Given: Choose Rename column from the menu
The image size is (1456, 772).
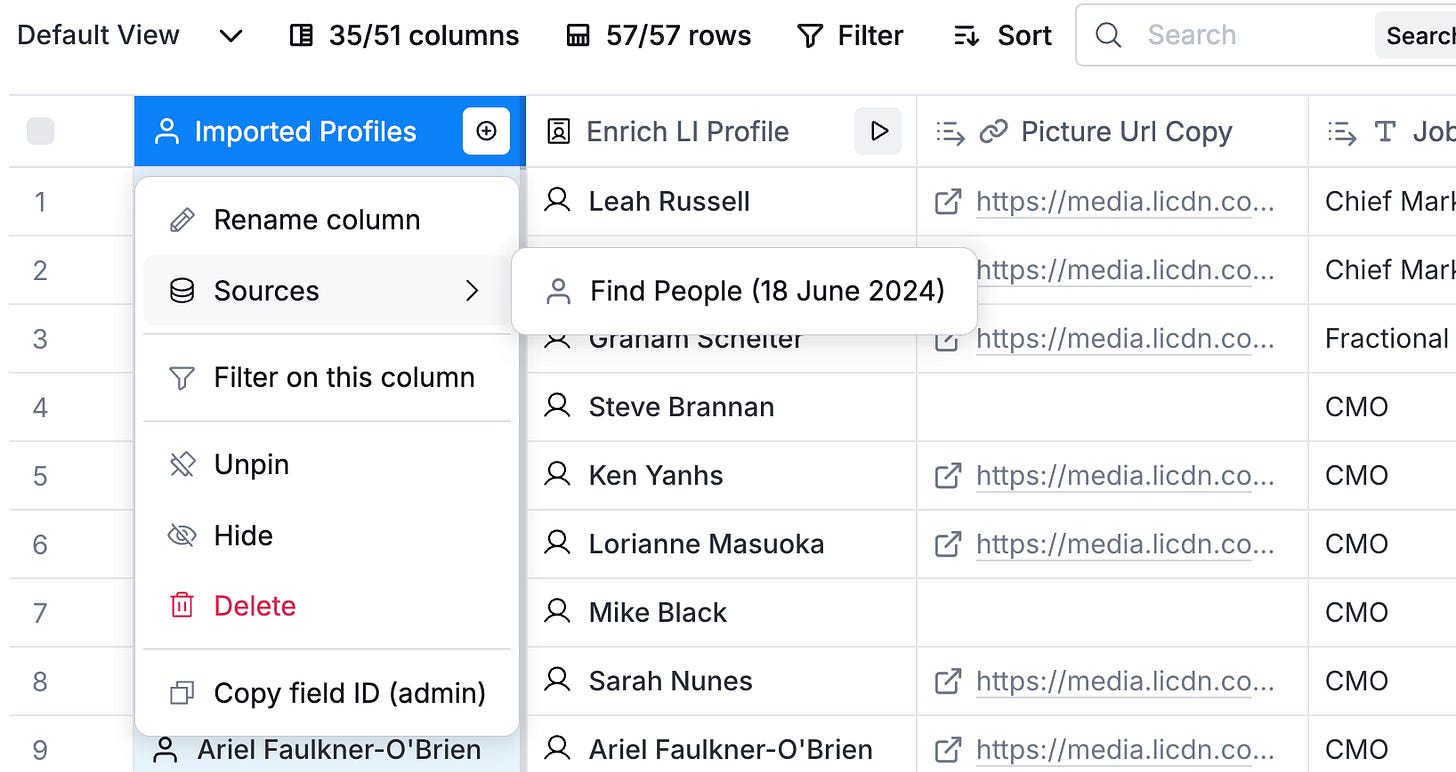Looking at the screenshot, I should pyautogui.click(x=316, y=220).
